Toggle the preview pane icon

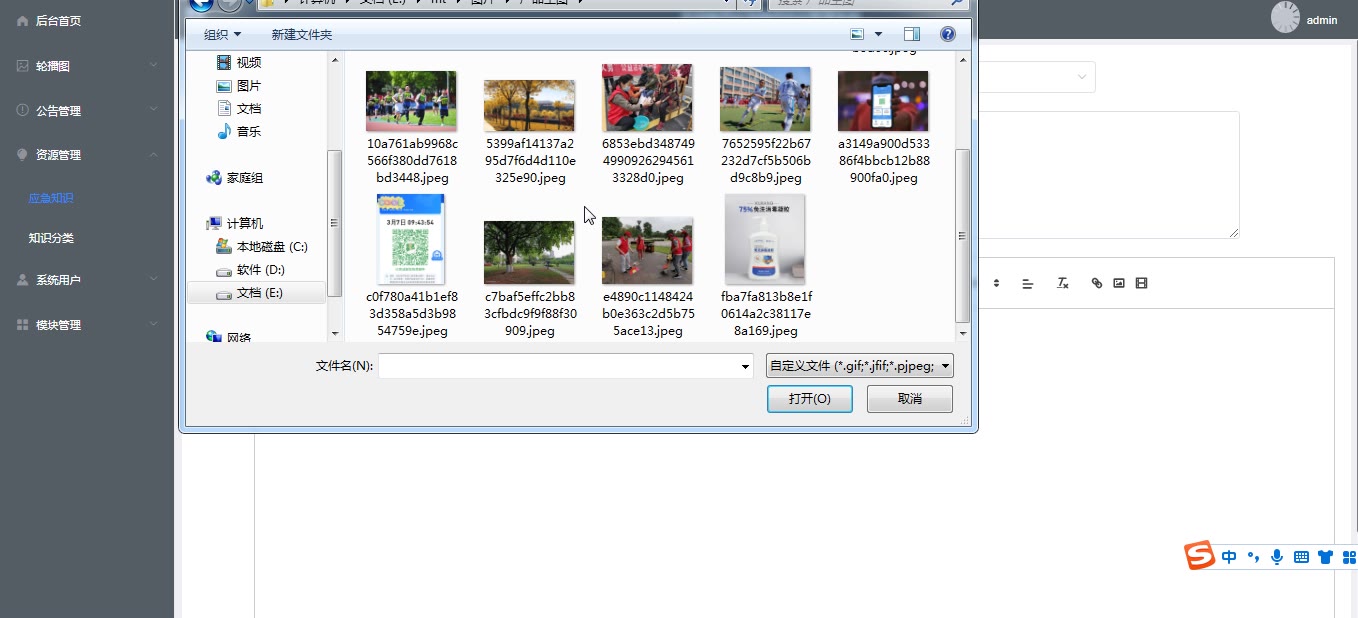coord(911,34)
